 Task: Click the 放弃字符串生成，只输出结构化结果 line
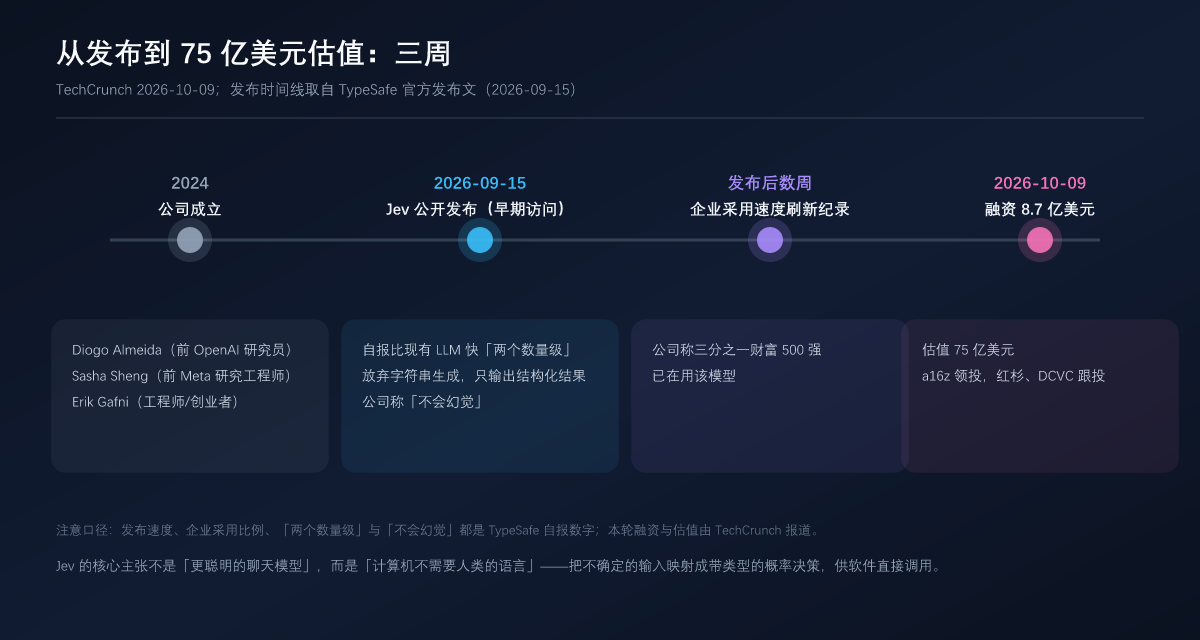coord(474,376)
